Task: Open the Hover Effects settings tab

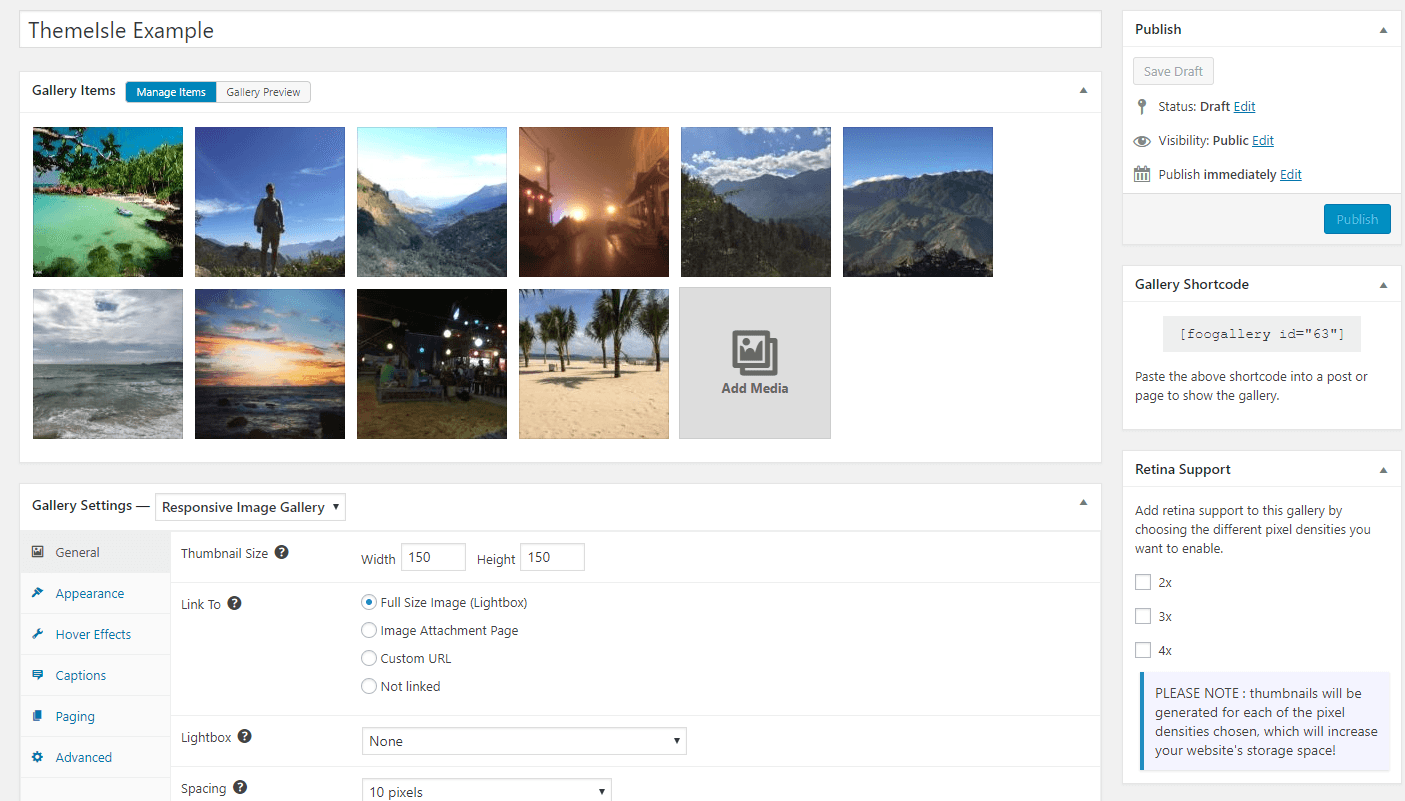Action: click(95, 634)
